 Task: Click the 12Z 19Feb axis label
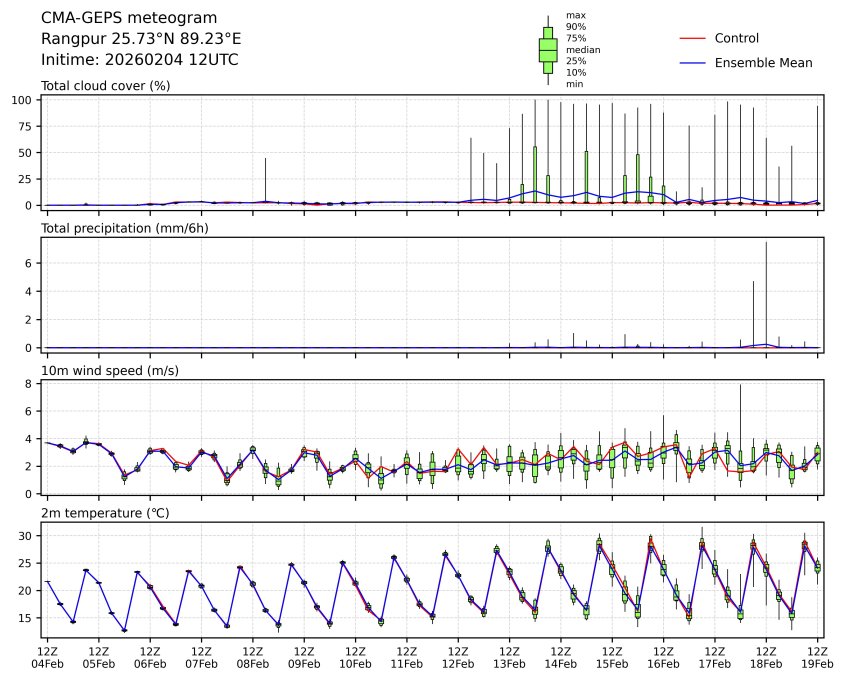point(818,657)
